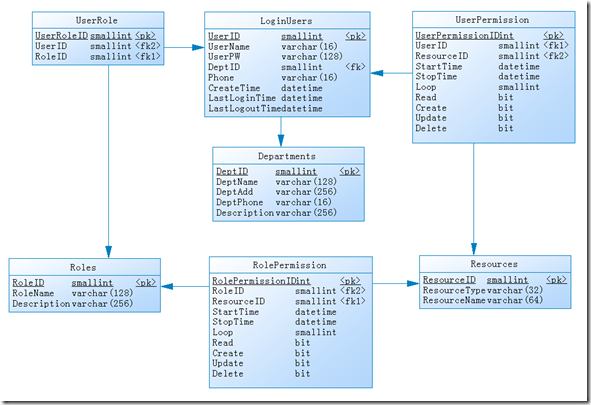Select the UserRole table header
591x405 pixels.
click(98, 20)
